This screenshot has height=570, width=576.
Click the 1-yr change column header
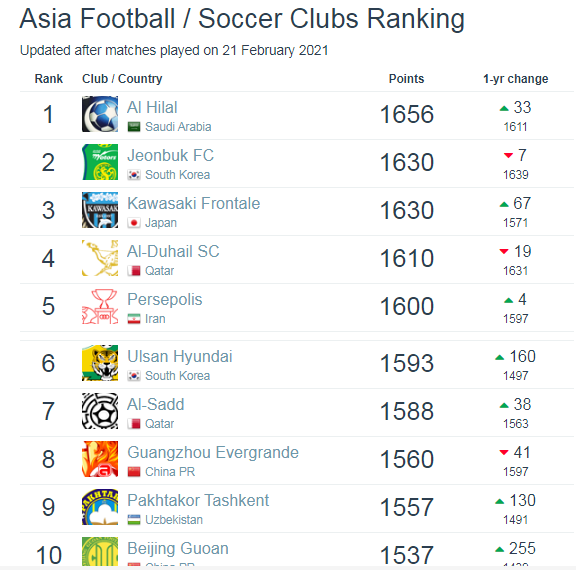tap(515, 79)
